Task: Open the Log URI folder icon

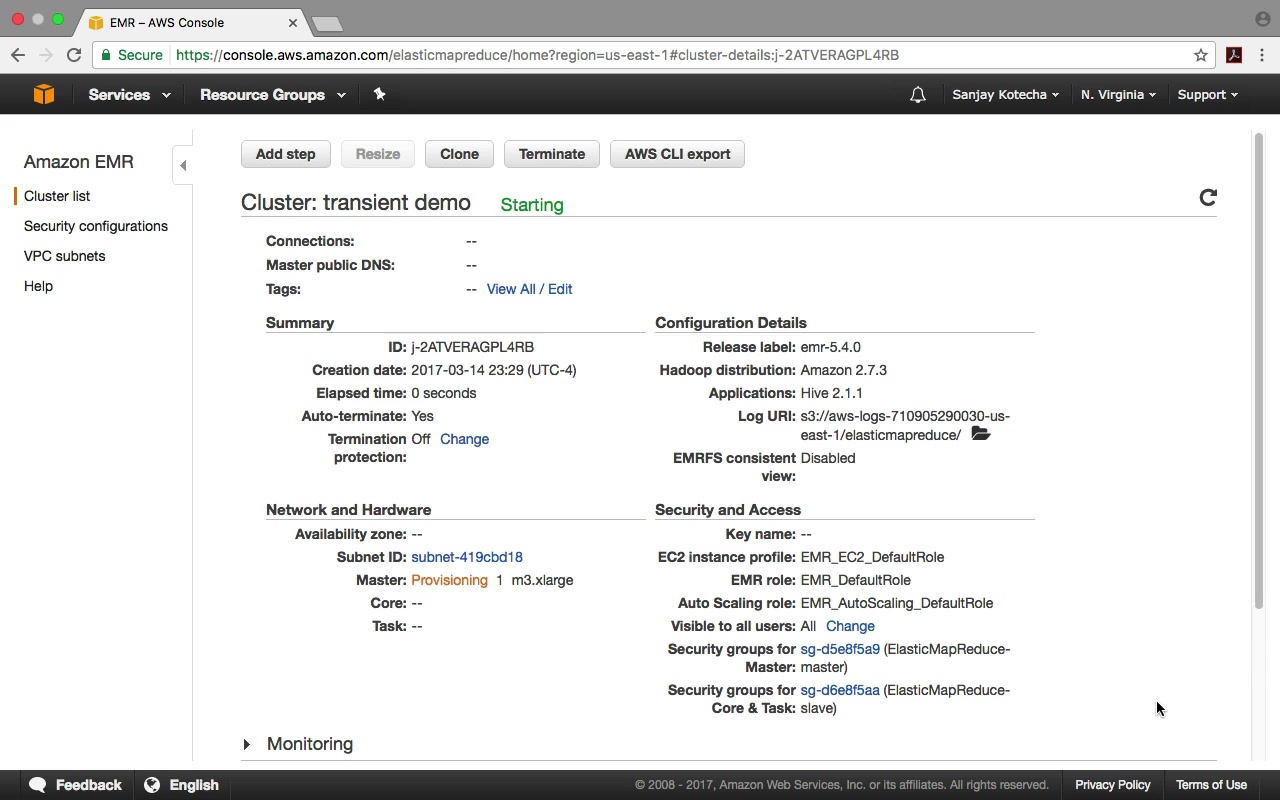Action: (x=980, y=434)
